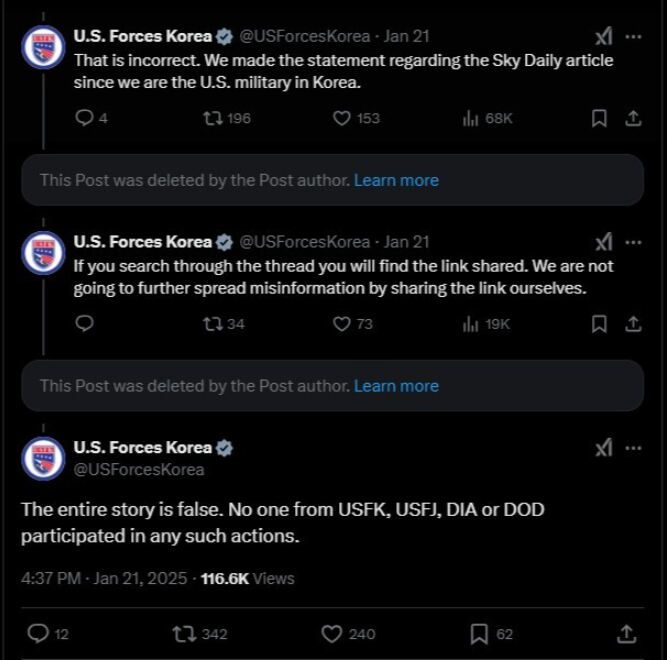667x660 pixels.
Task: Bookmark the Sky Daily article post
Action: [599, 118]
